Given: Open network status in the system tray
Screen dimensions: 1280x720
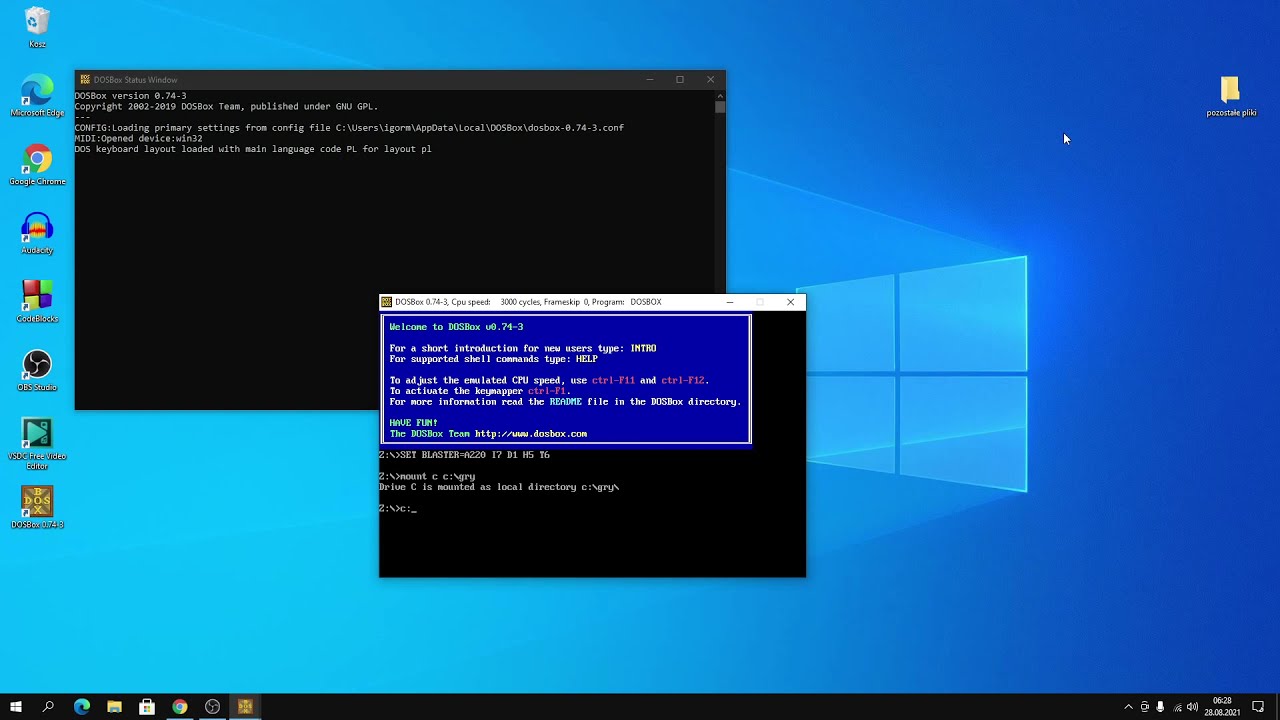Looking at the screenshot, I should [x=1177, y=707].
